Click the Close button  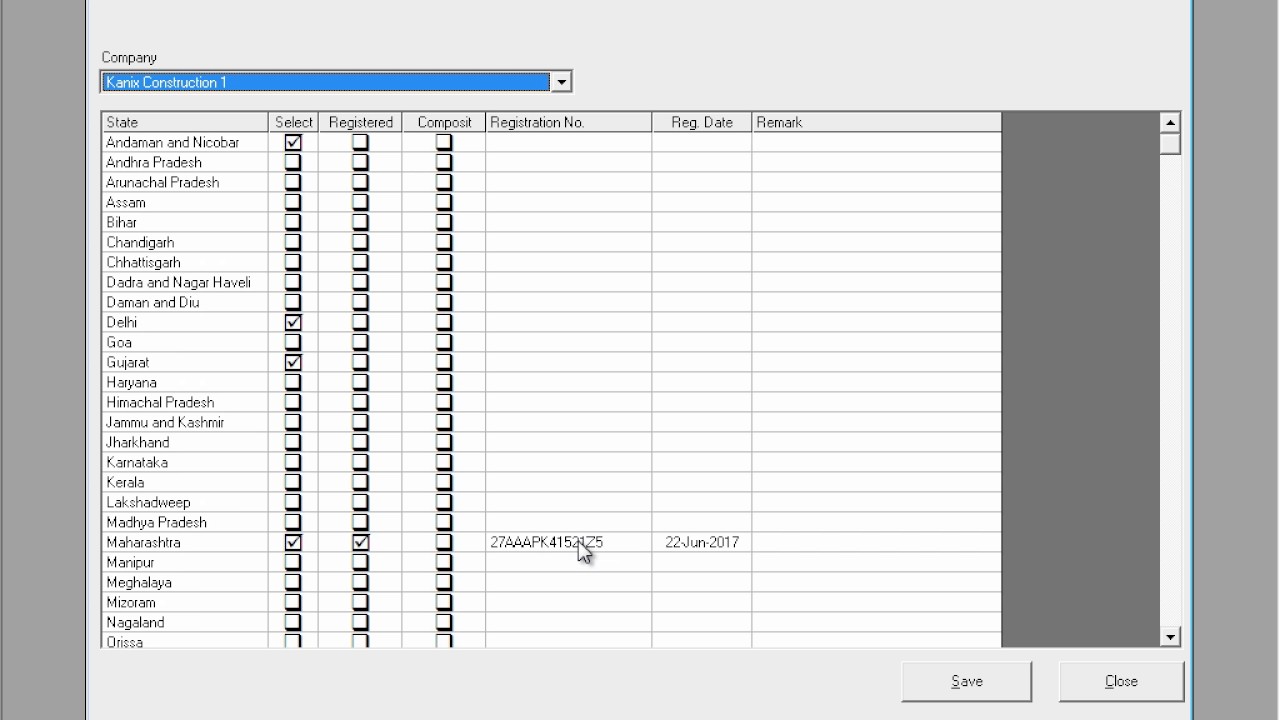(1121, 681)
